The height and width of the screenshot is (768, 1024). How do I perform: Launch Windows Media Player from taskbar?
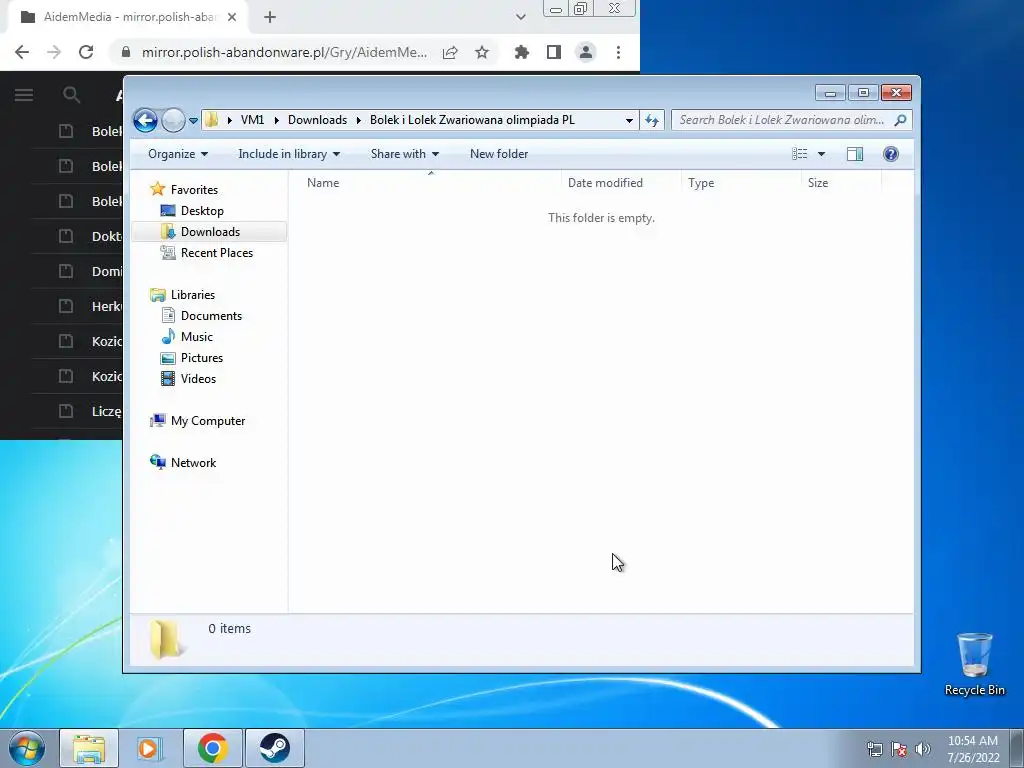tap(150, 748)
